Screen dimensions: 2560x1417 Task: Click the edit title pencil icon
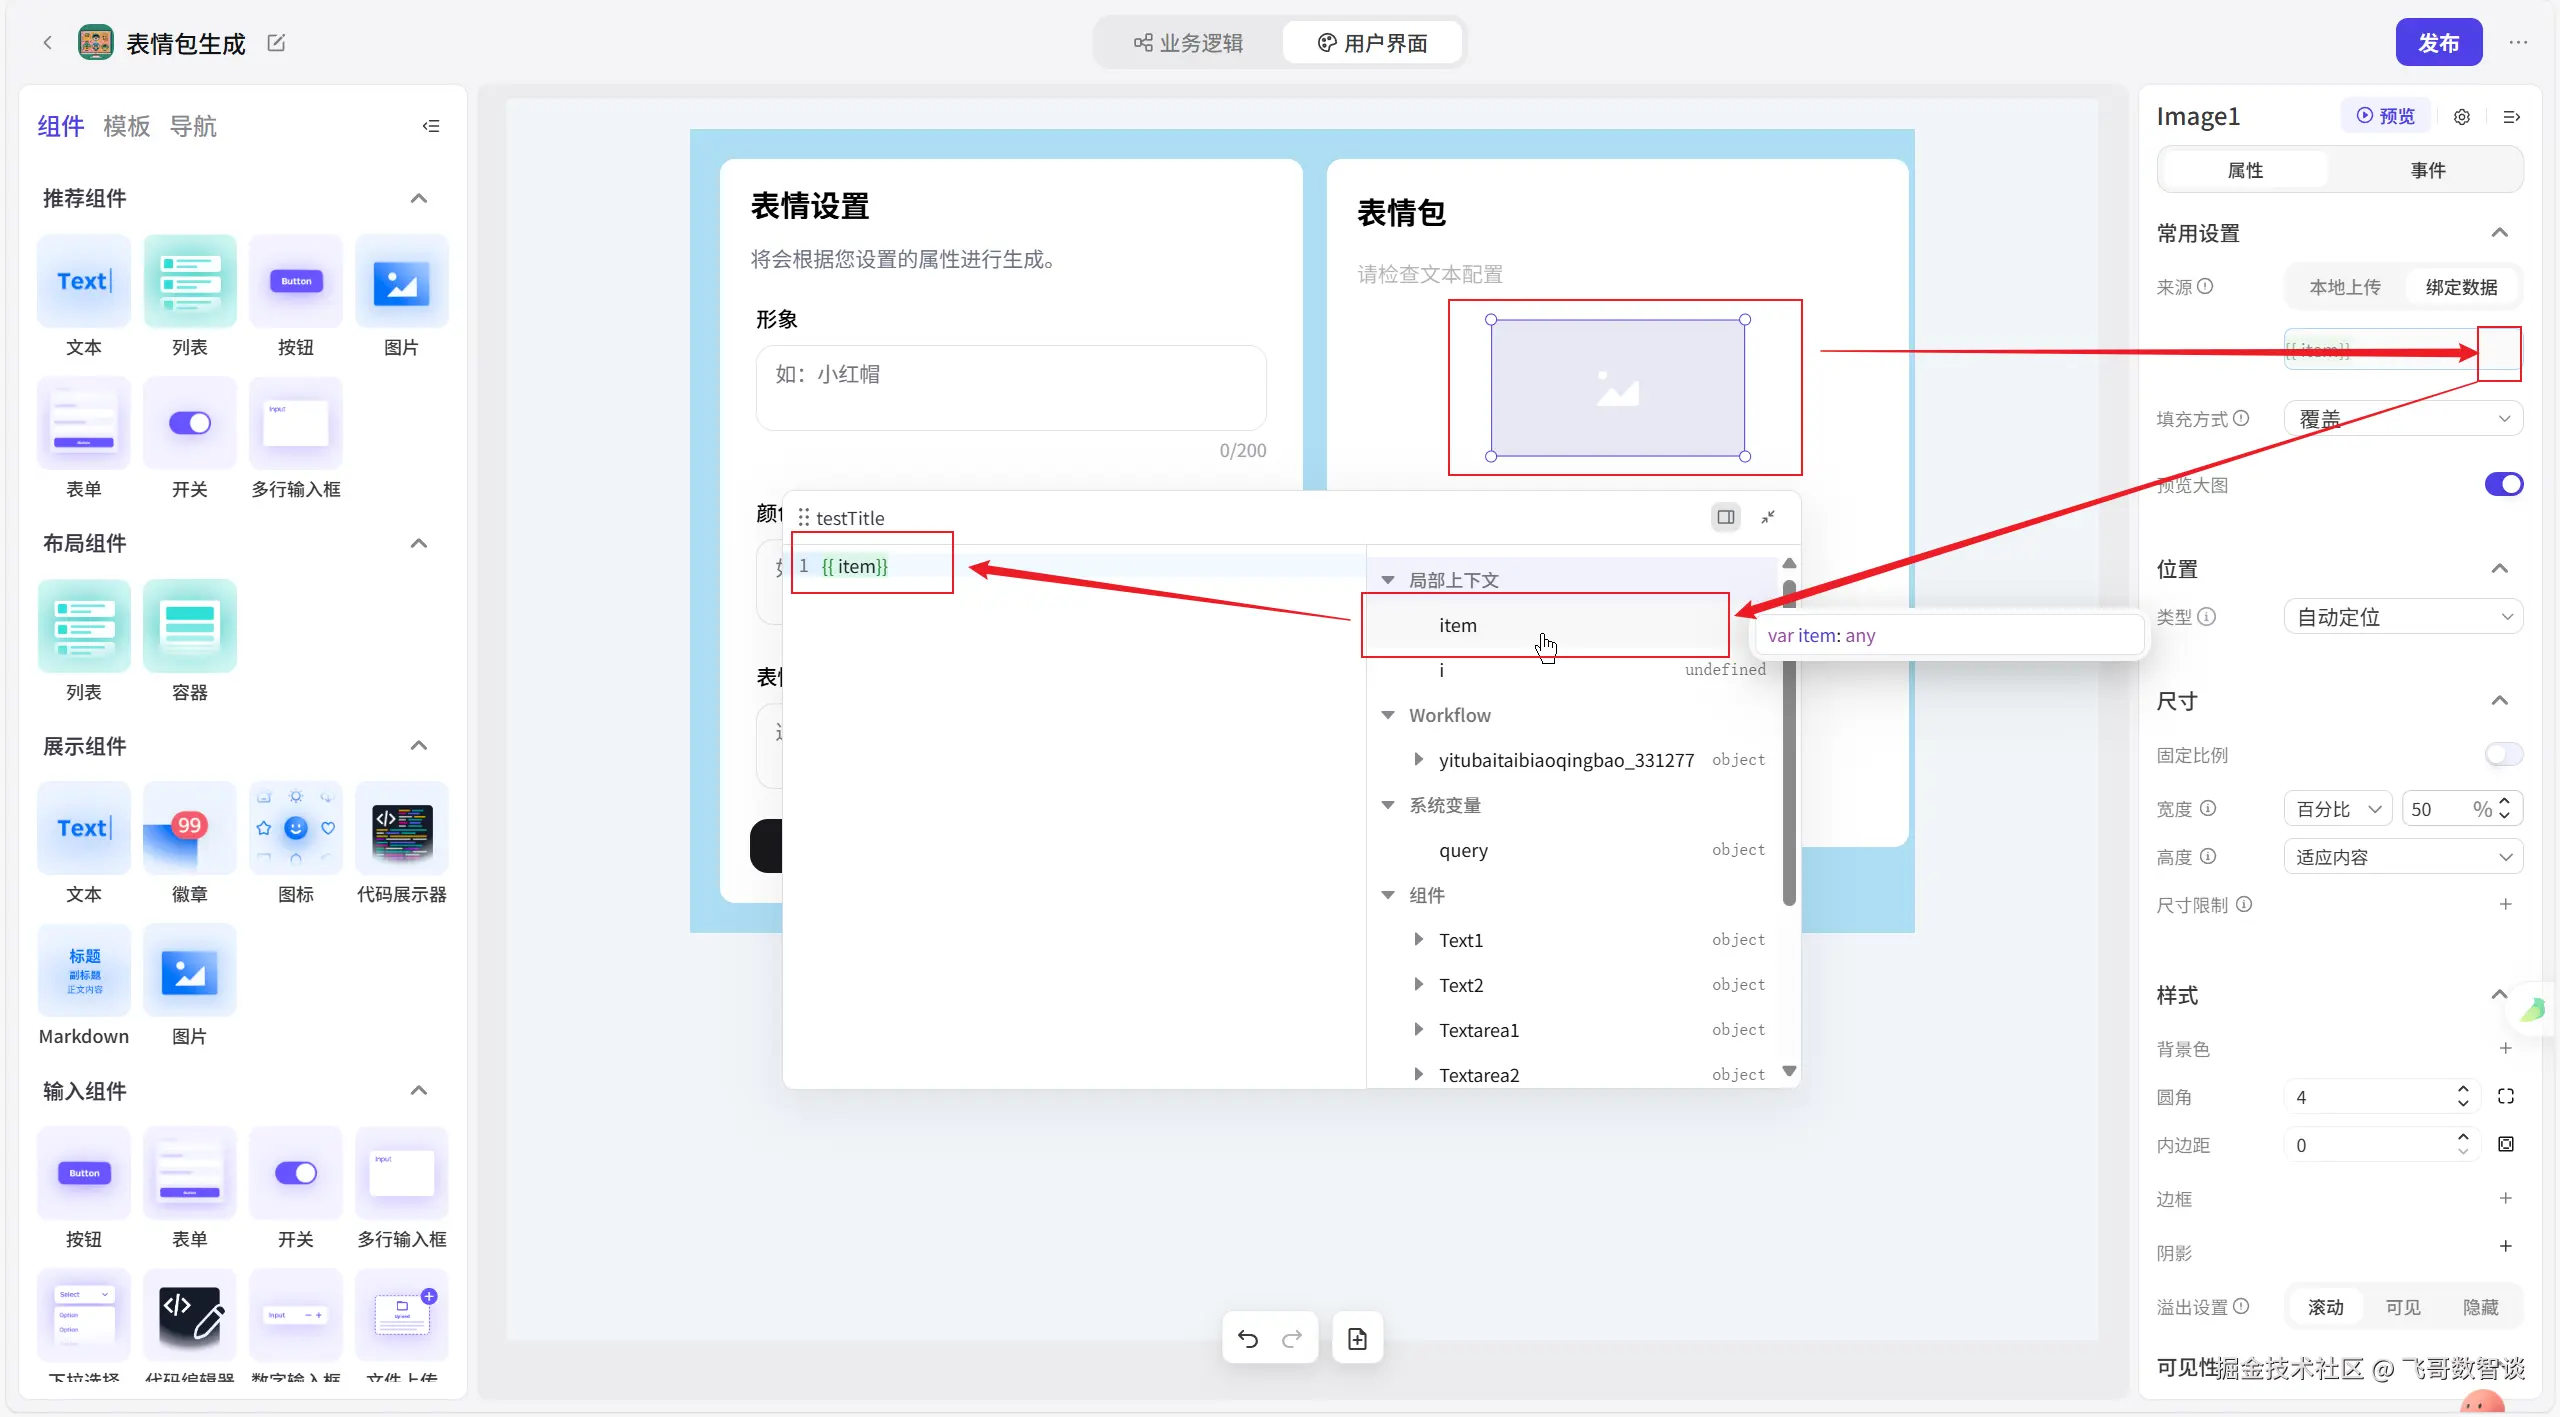click(x=277, y=42)
